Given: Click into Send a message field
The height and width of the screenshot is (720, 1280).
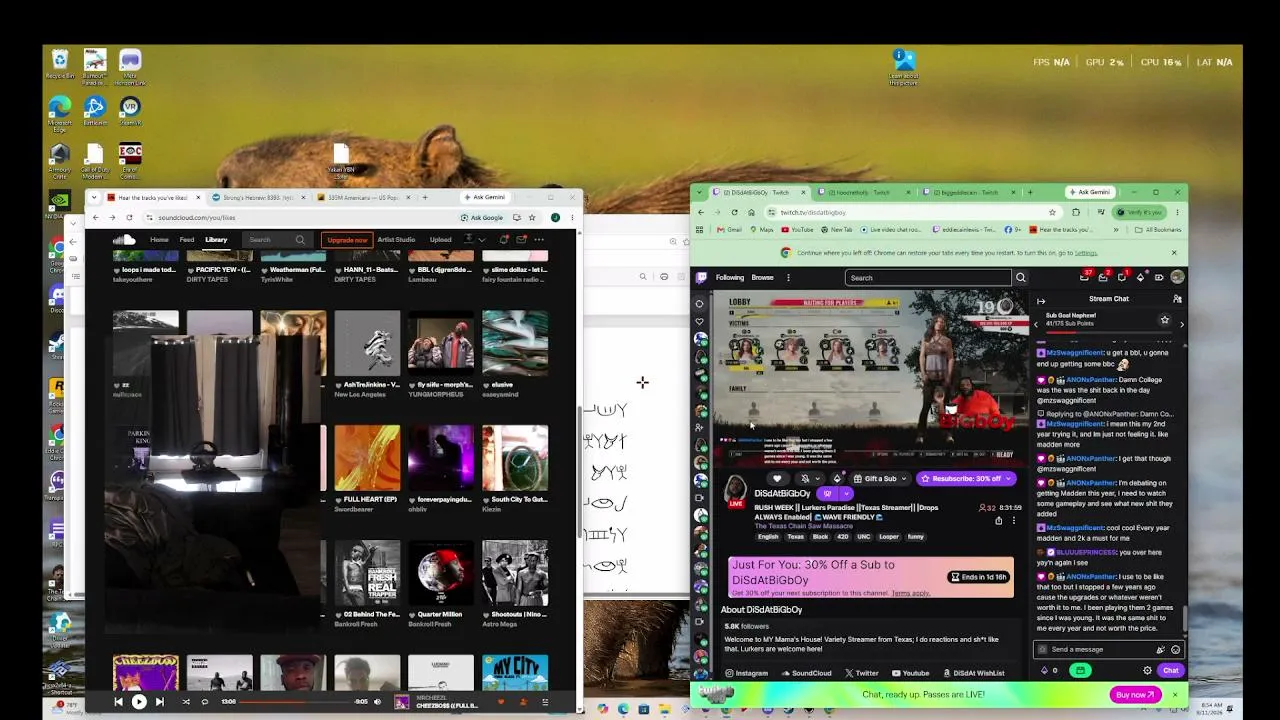Looking at the screenshot, I should point(1100,649).
